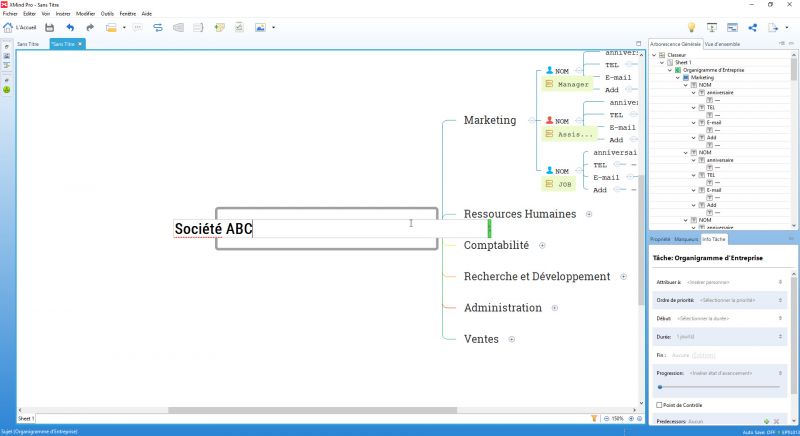Add a label or marker note icon
Viewport: 800px width, 436px height.
point(219,28)
